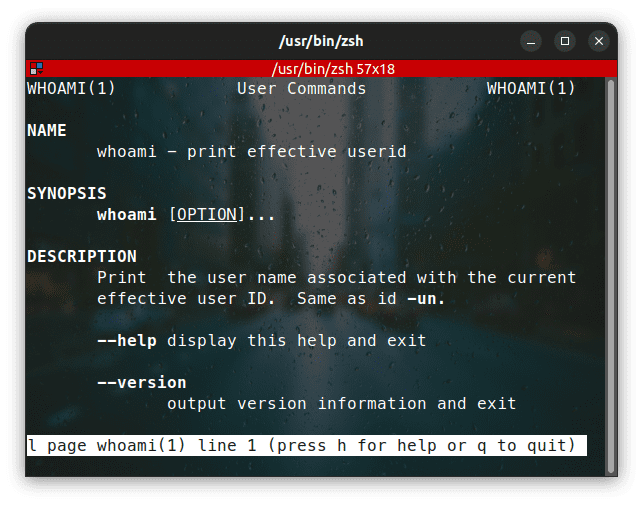643x505 pixels.
Task: Click the Terminator group icon in red titlebar
Action: point(36,68)
